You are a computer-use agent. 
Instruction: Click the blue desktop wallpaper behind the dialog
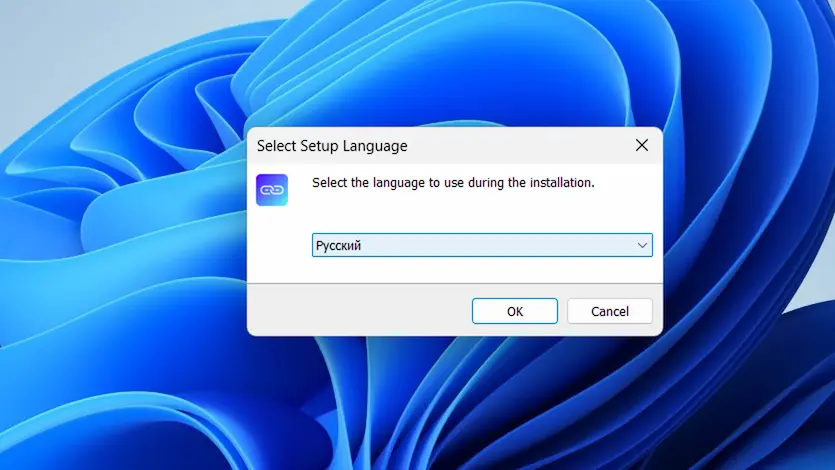tap(120, 380)
